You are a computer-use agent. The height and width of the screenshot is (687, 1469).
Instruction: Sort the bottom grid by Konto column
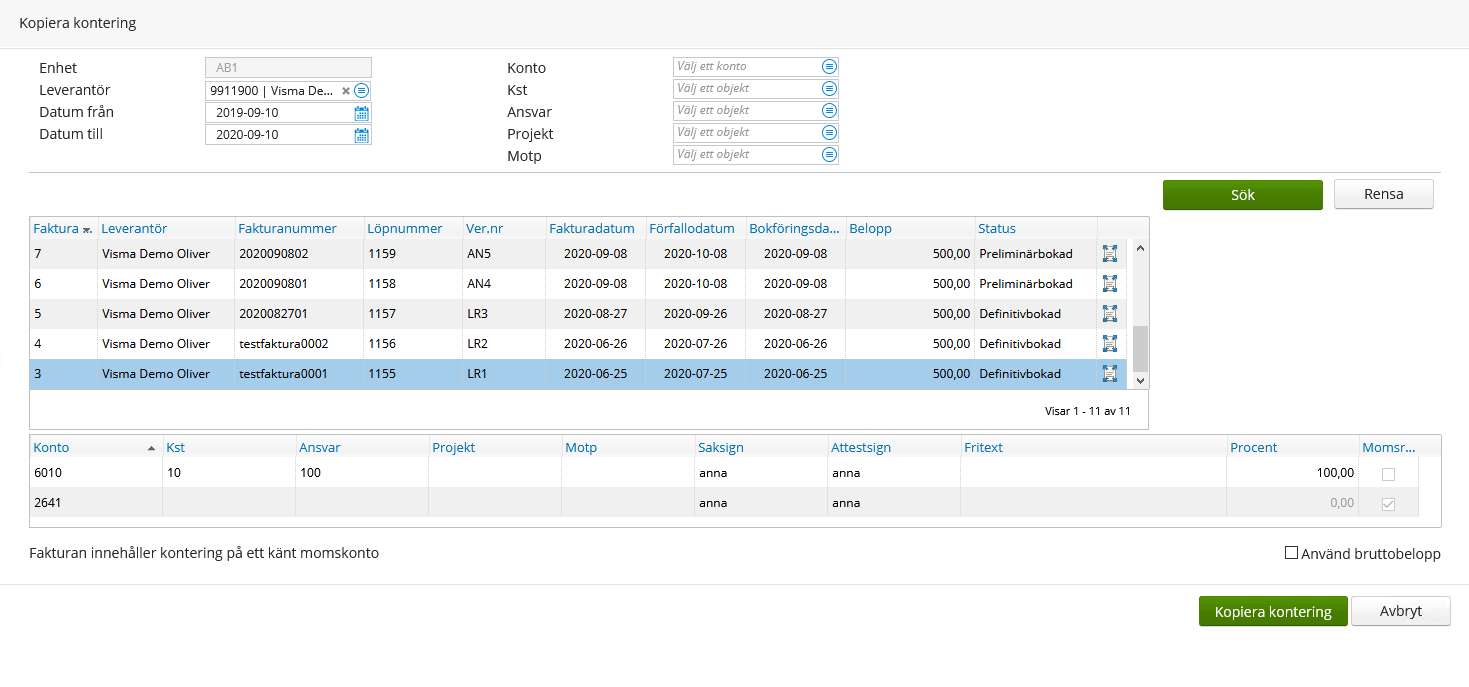coord(51,447)
